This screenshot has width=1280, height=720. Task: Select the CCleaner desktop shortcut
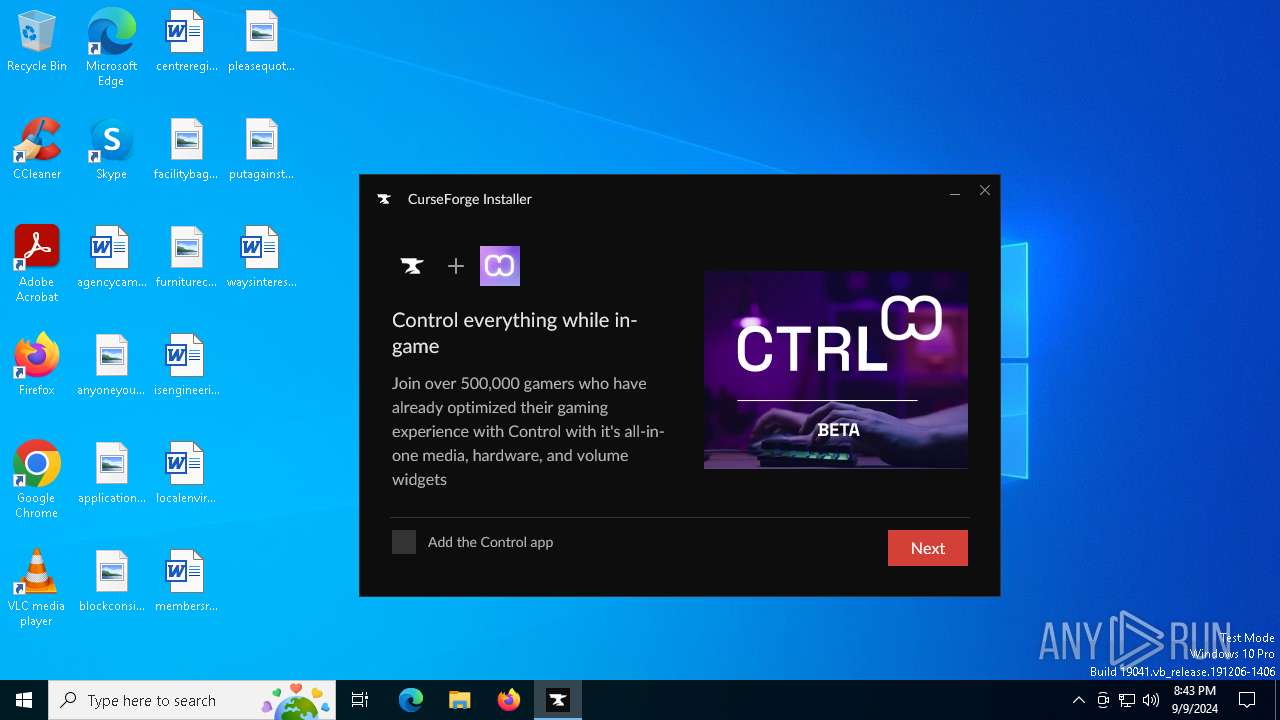37,150
